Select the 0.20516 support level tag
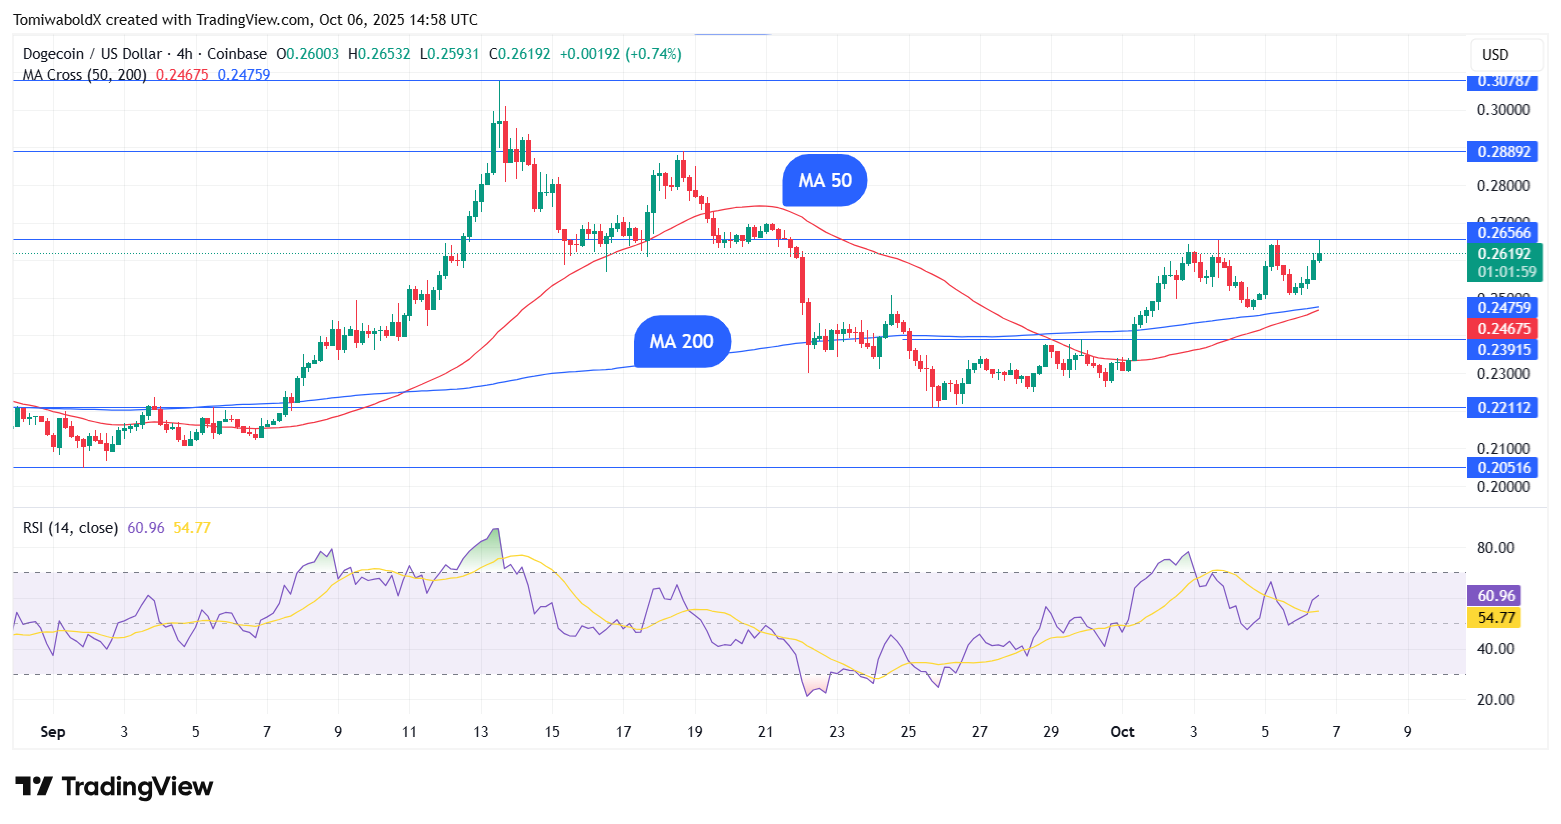Viewport: 1561px width, 824px height. pyautogui.click(x=1503, y=468)
